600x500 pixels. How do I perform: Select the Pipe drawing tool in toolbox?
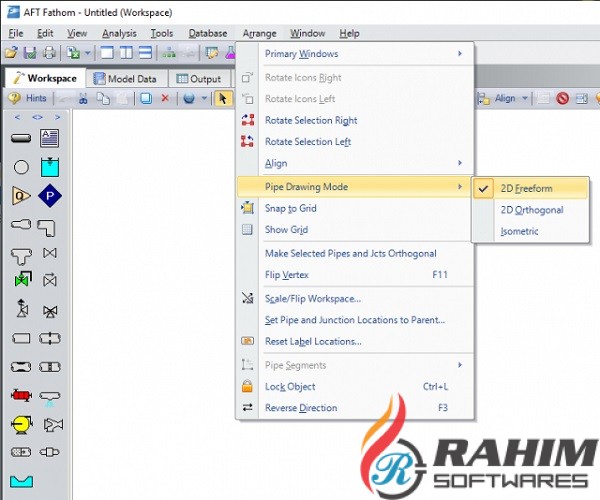pyautogui.click(x=21, y=138)
